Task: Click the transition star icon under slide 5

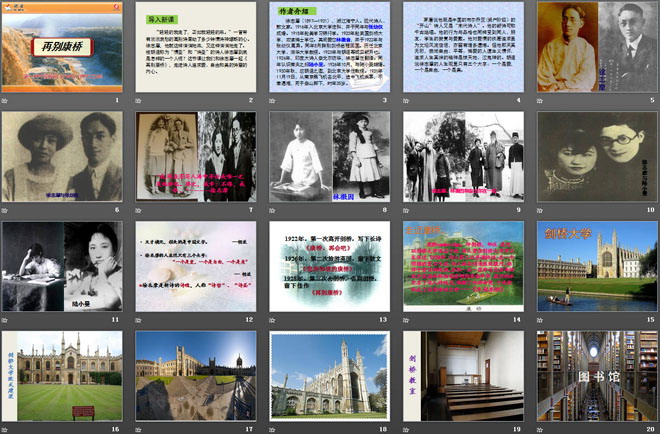Action: coord(542,101)
